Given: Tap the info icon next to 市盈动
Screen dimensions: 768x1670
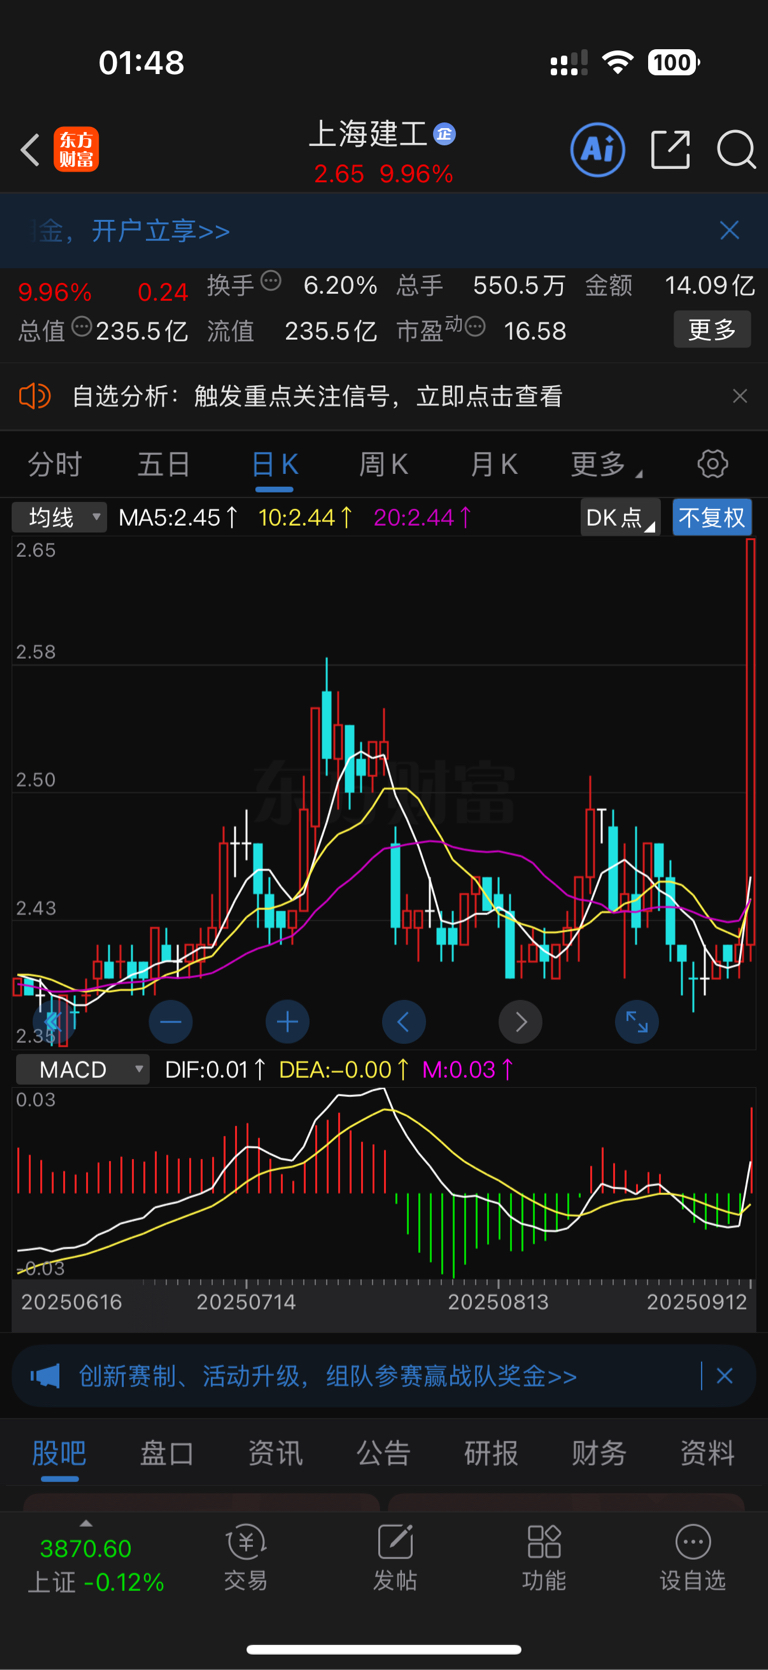Looking at the screenshot, I should (475, 327).
